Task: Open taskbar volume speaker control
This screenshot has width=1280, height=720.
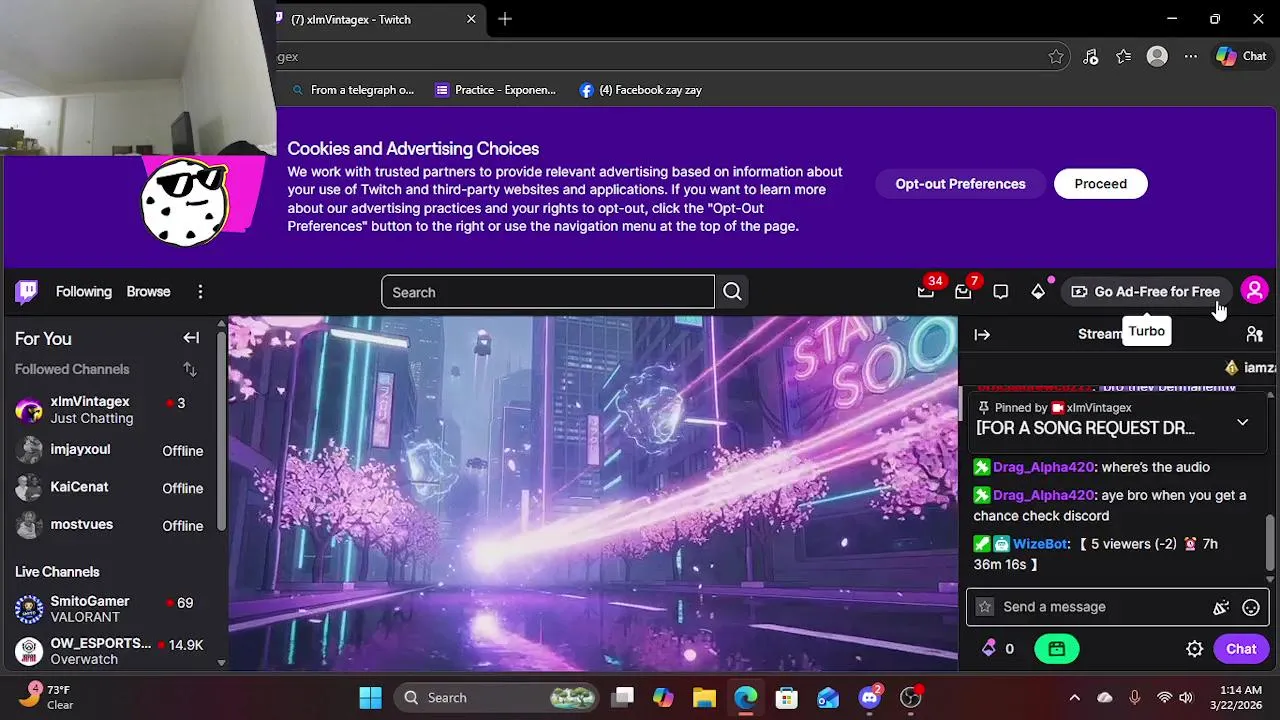Action: (1186, 698)
